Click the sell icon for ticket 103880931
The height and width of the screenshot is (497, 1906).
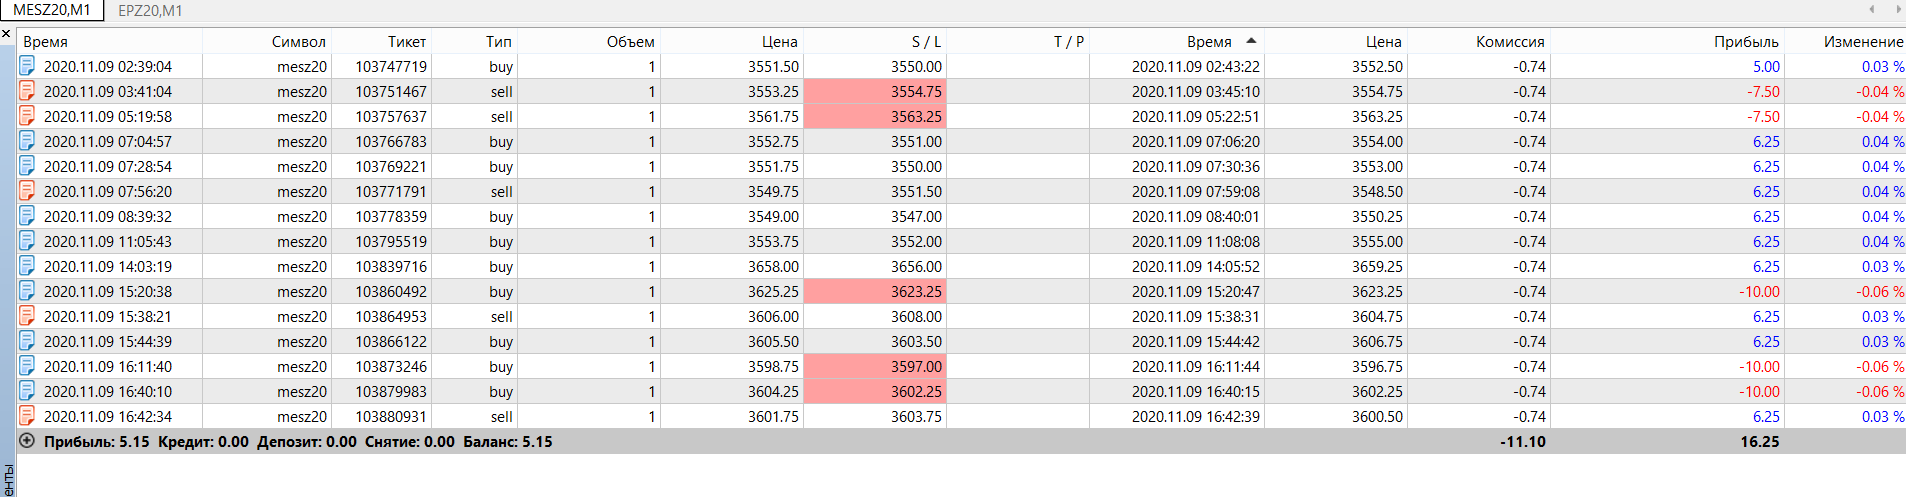(x=27, y=416)
